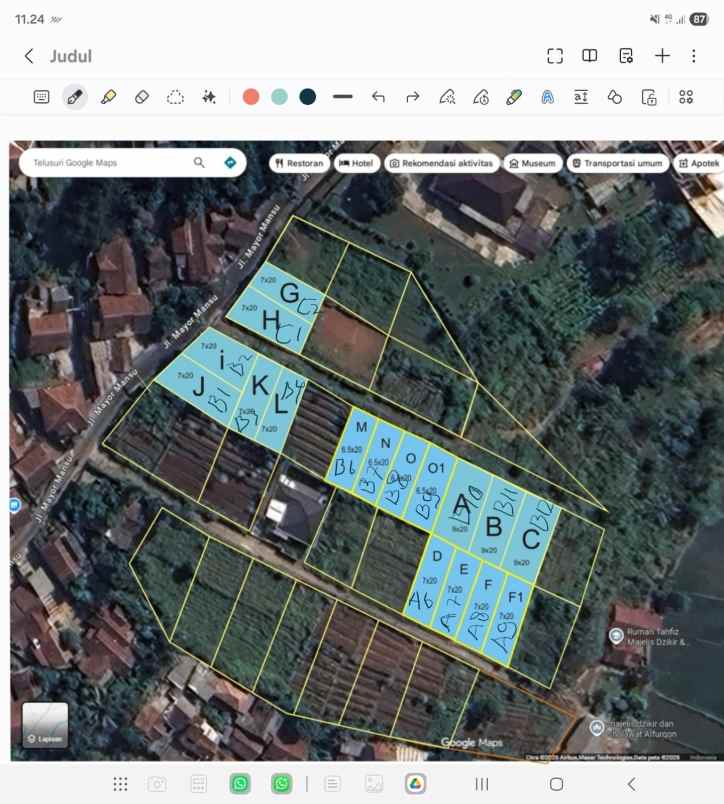Open the app drawer grid in taskbar
Screen dimensions: 724x804
(120, 784)
